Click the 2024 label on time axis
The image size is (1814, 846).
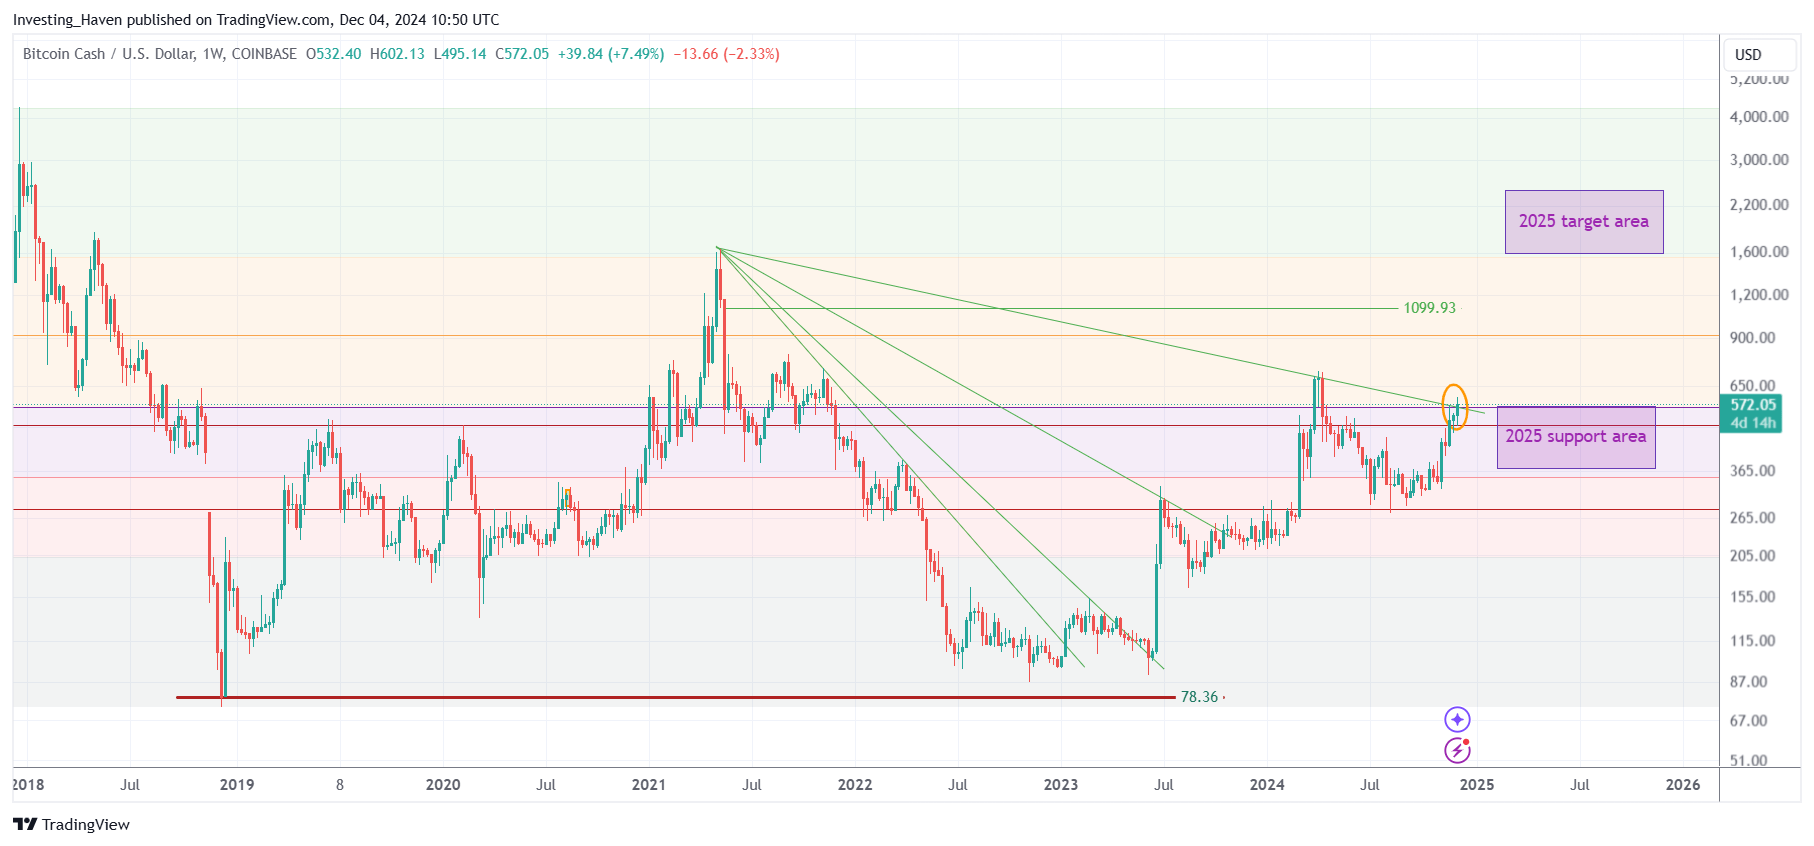click(1267, 785)
